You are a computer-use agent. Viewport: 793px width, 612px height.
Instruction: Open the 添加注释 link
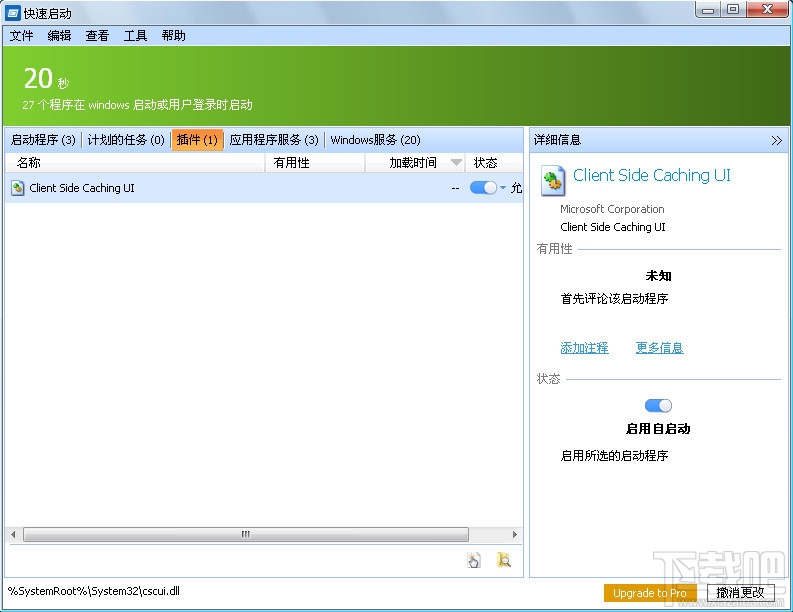584,348
